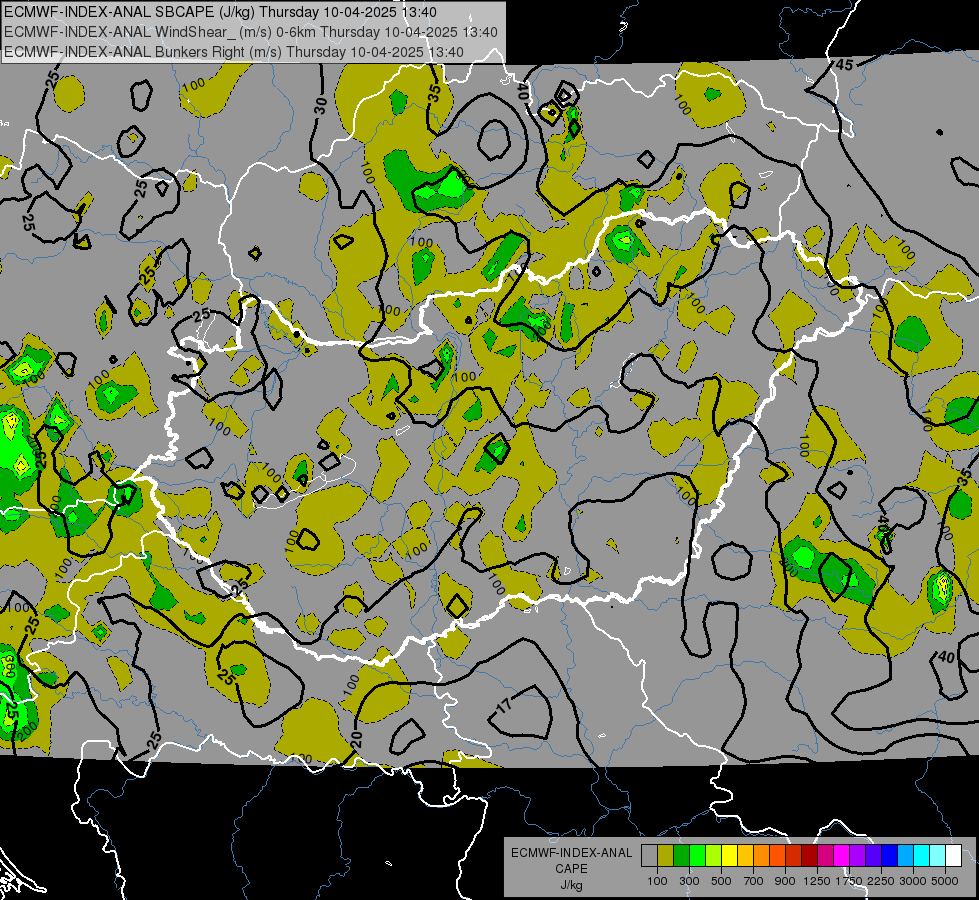Image resolution: width=979 pixels, height=900 pixels.
Task: Select the indigo swatch left of the 2250 tick
Action: tap(873, 855)
